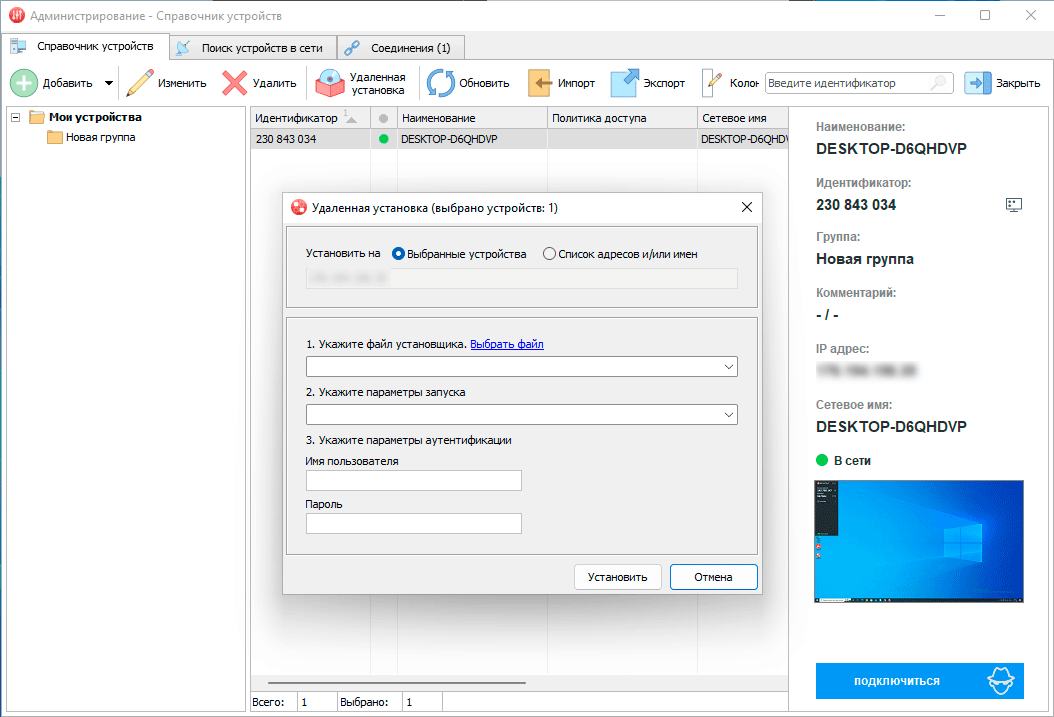Image resolution: width=1054 pixels, height=717 pixels.
Task: Click the incognito hat icon on connect button
Action: pos(1000,681)
